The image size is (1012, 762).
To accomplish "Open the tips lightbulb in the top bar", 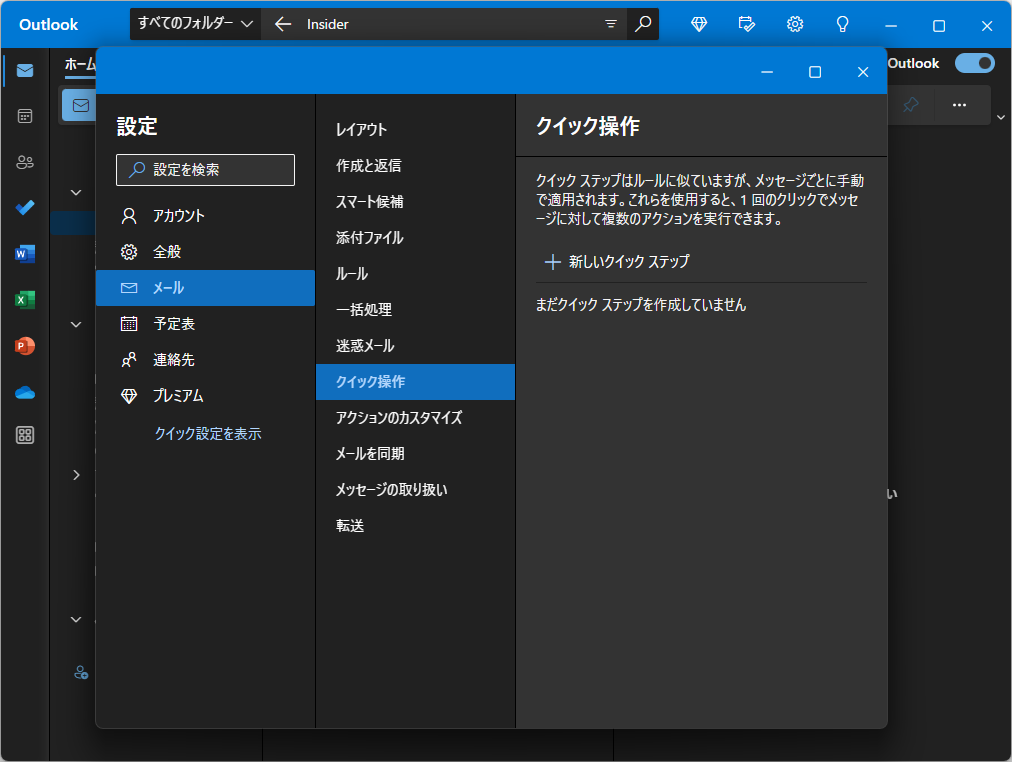I will (x=842, y=23).
